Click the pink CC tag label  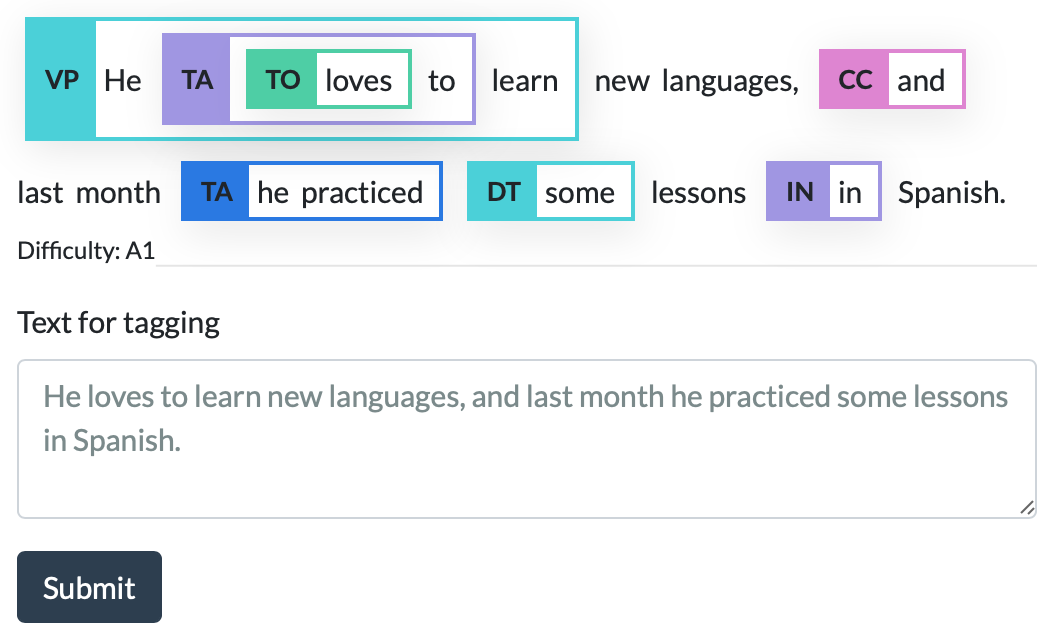[856, 80]
